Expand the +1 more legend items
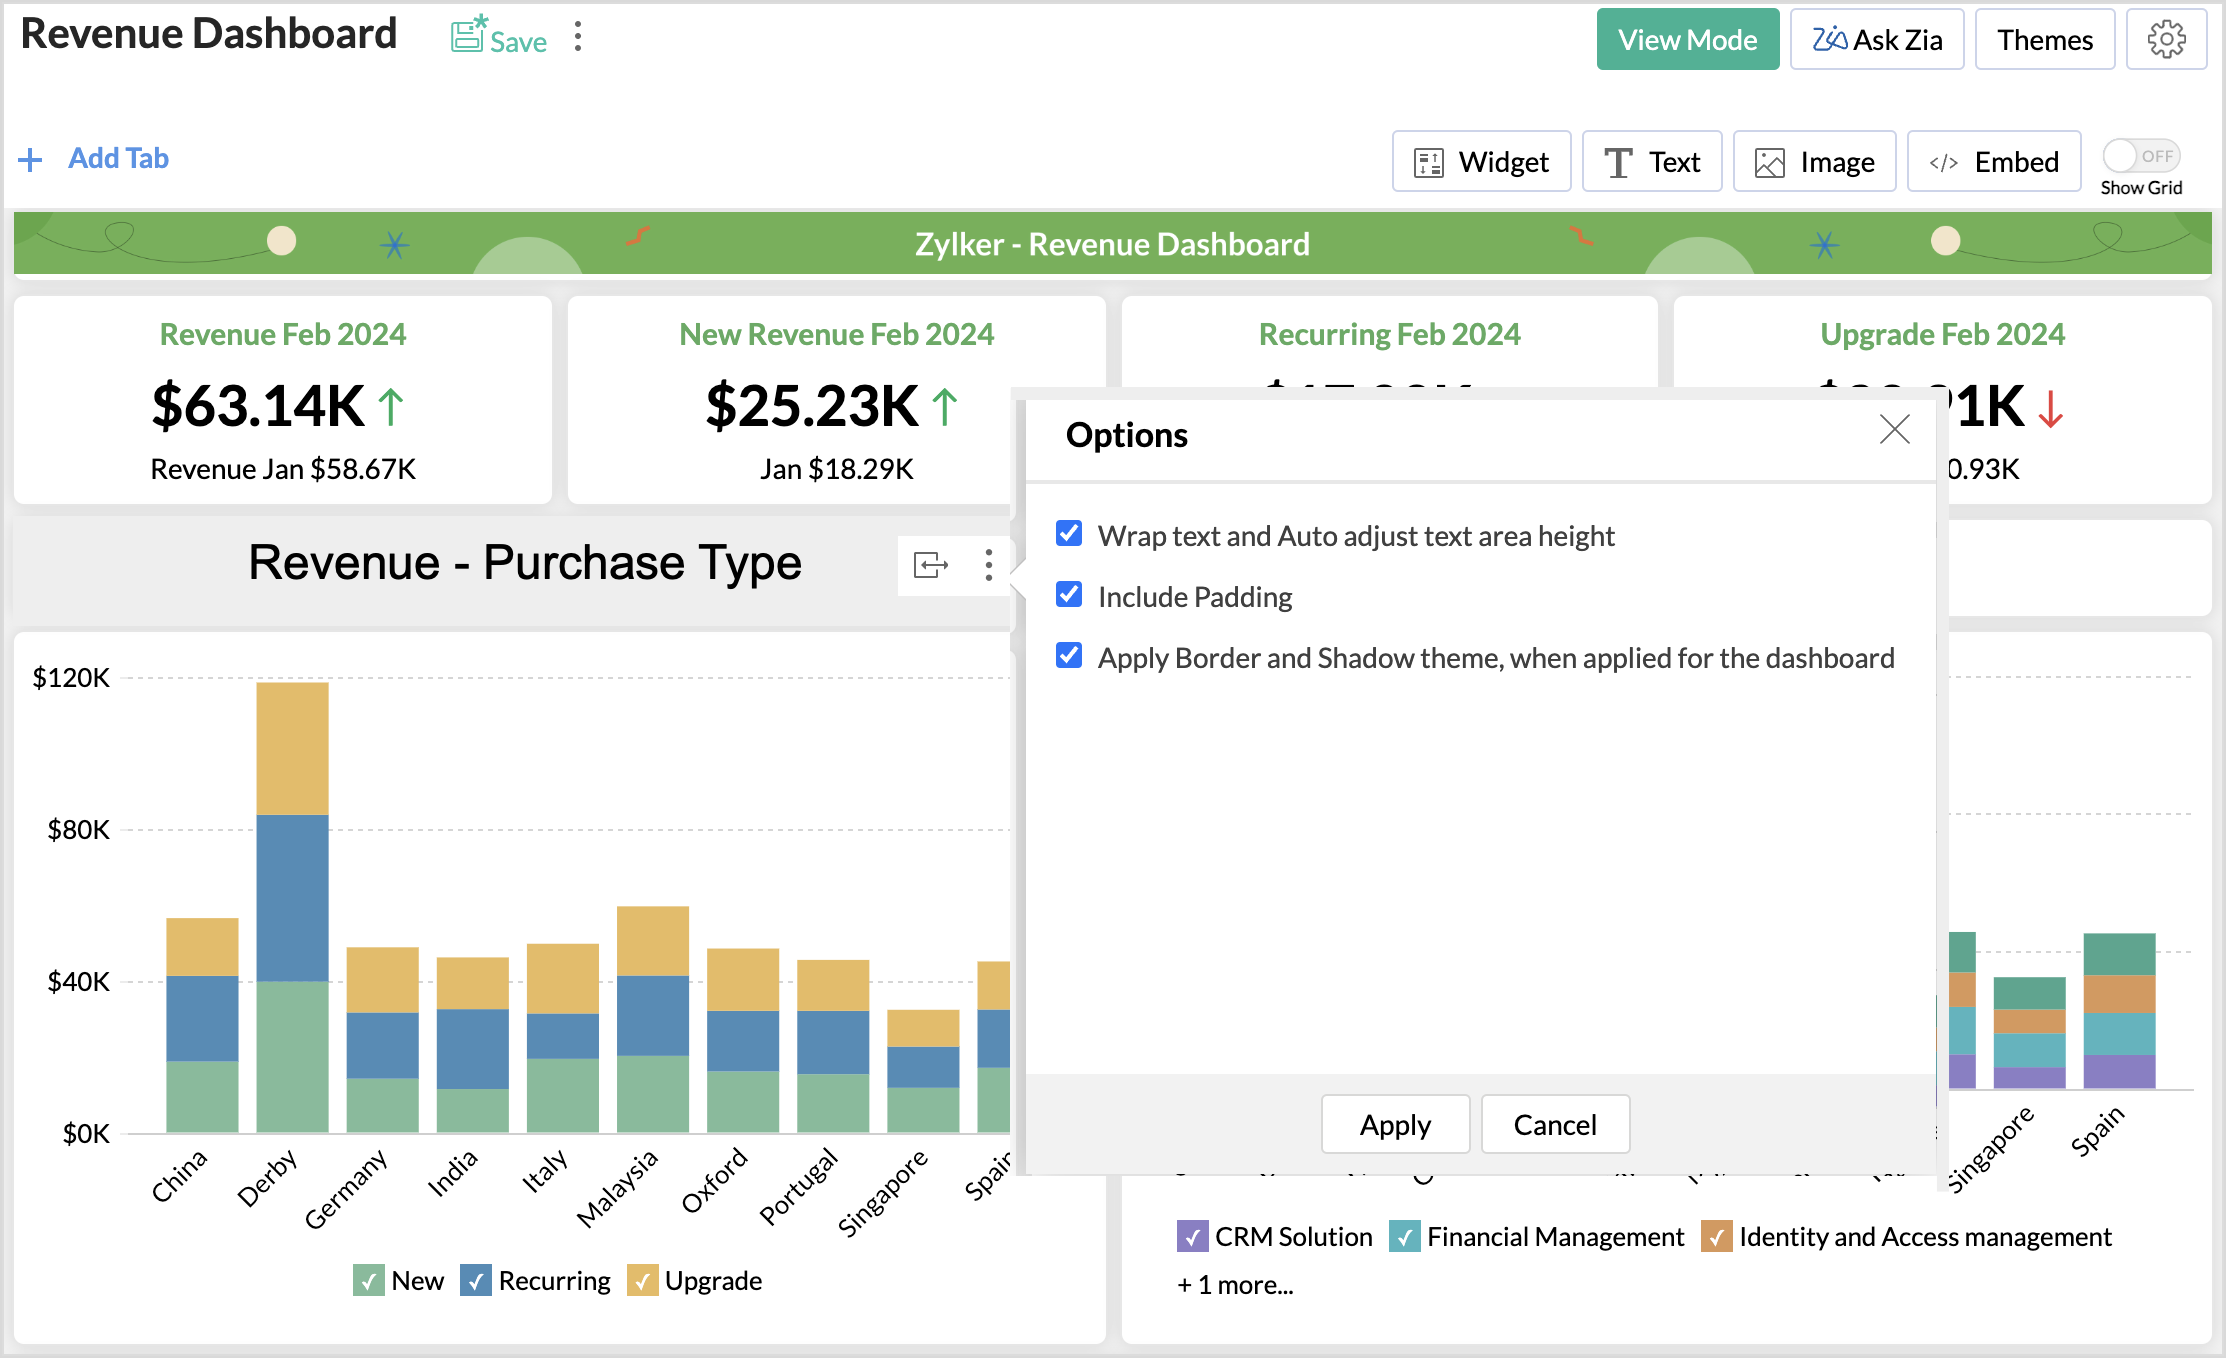2226x1358 pixels. [1235, 1285]
